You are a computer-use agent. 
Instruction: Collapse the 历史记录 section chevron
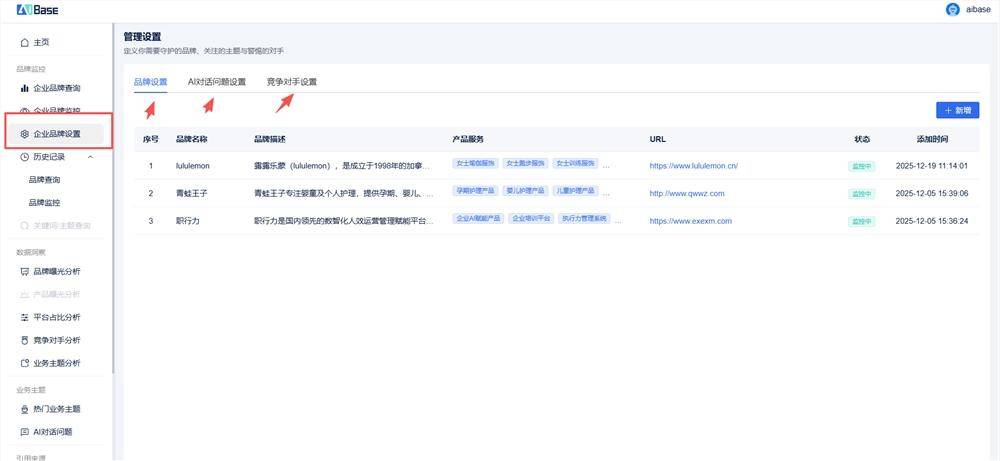(x=89, y=157)
